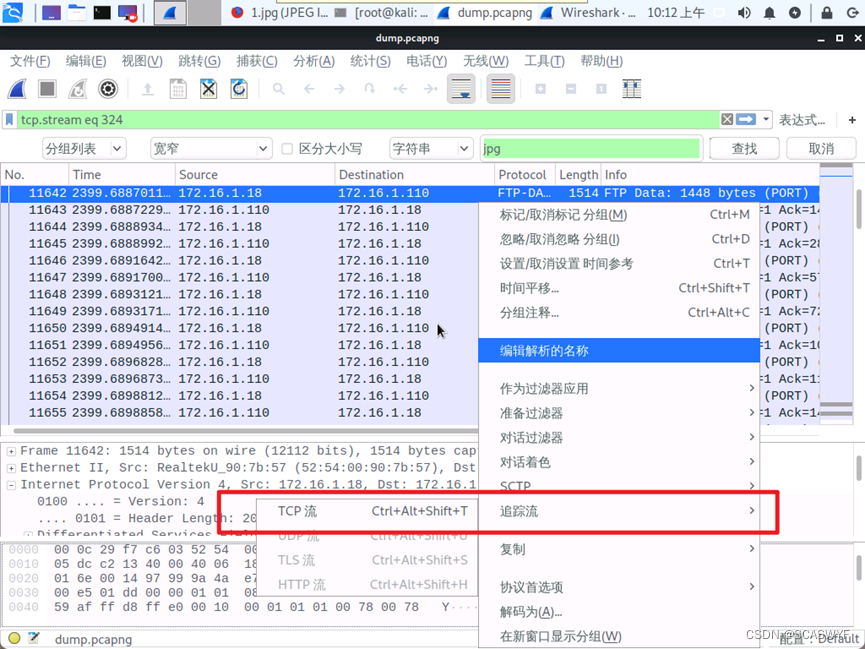Click the capture file properties icon in status bar
This screenshot has width=865, height=649.
coord(34,639)
